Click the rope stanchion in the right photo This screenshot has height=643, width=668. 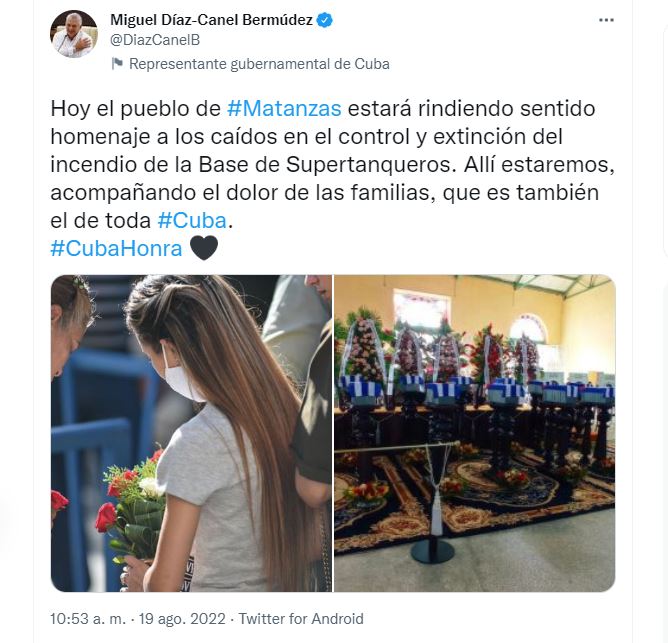point(434,503)
